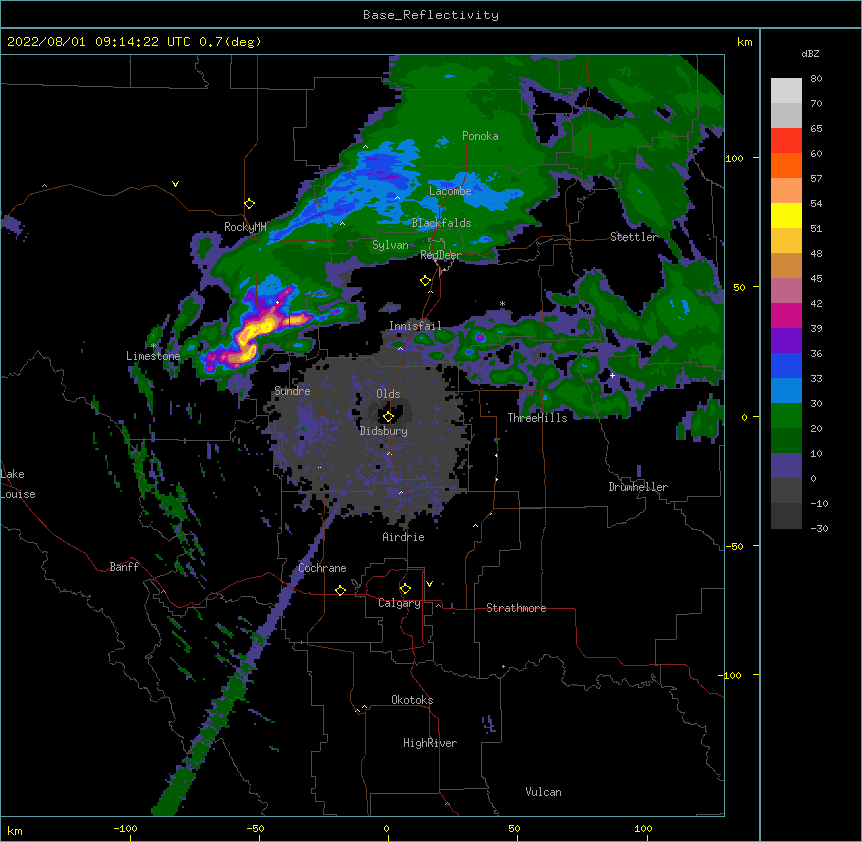Click the Ponoka city label

coord(480,136)
